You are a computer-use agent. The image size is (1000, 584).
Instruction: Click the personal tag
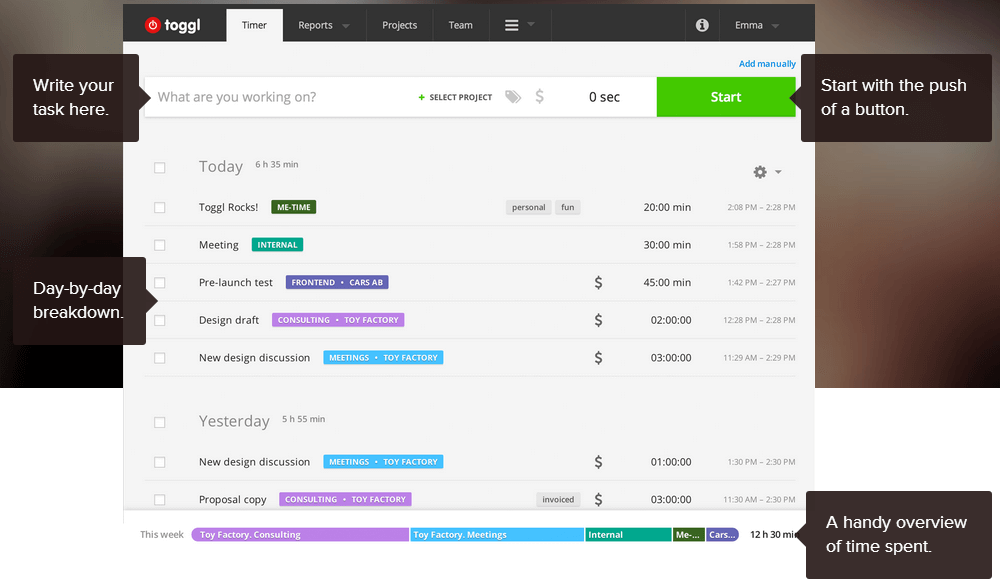[x=529, y=207]
